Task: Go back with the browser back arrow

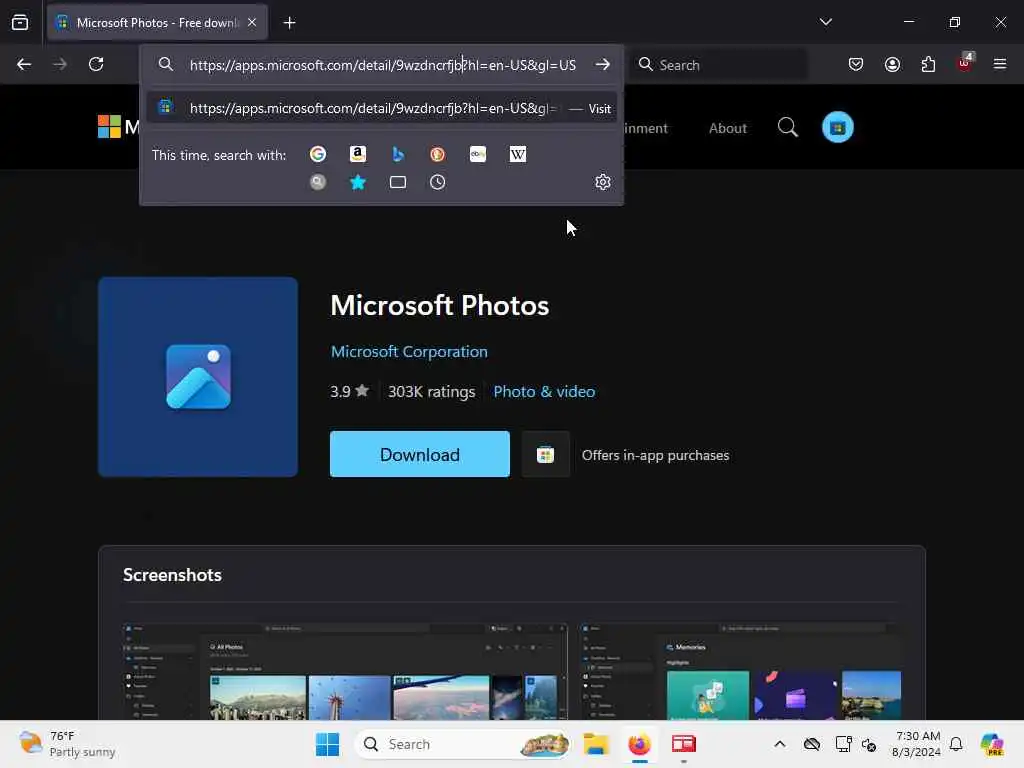Action: click(24, 64)
